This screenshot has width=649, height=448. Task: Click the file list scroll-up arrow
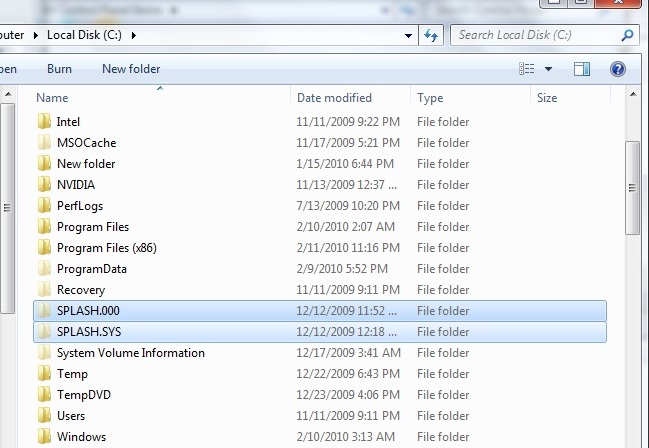[x=633, y=95]
